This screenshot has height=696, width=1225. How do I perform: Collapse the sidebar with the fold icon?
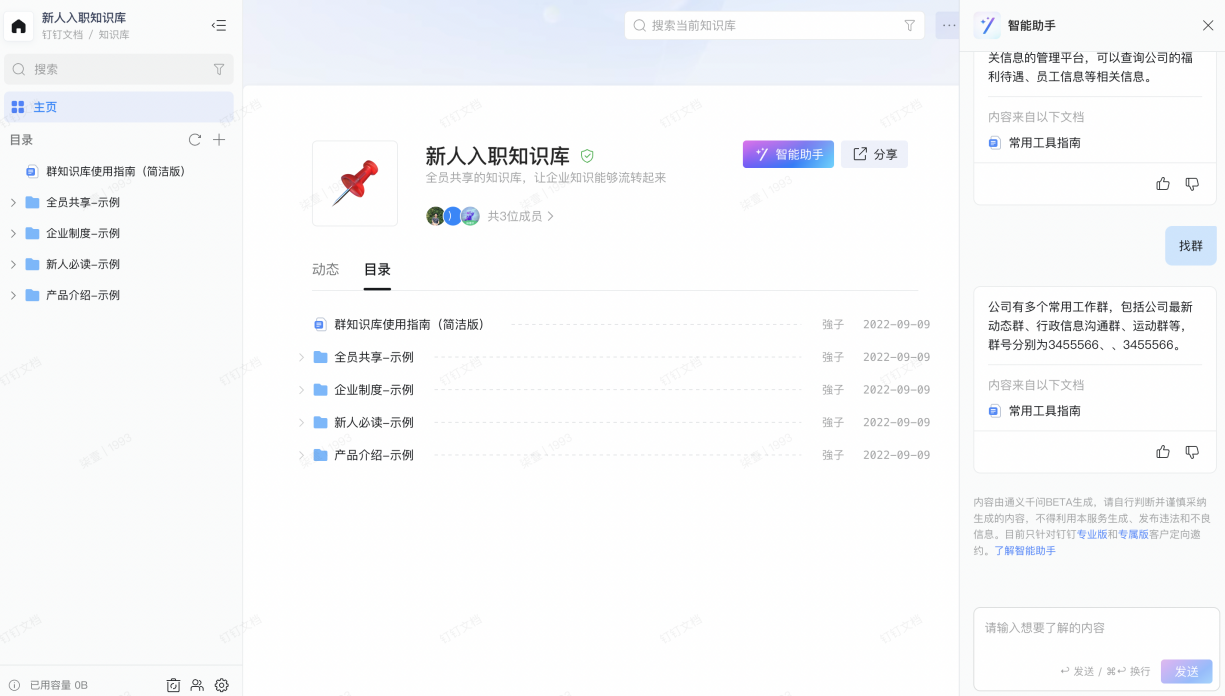coord(219,26)
